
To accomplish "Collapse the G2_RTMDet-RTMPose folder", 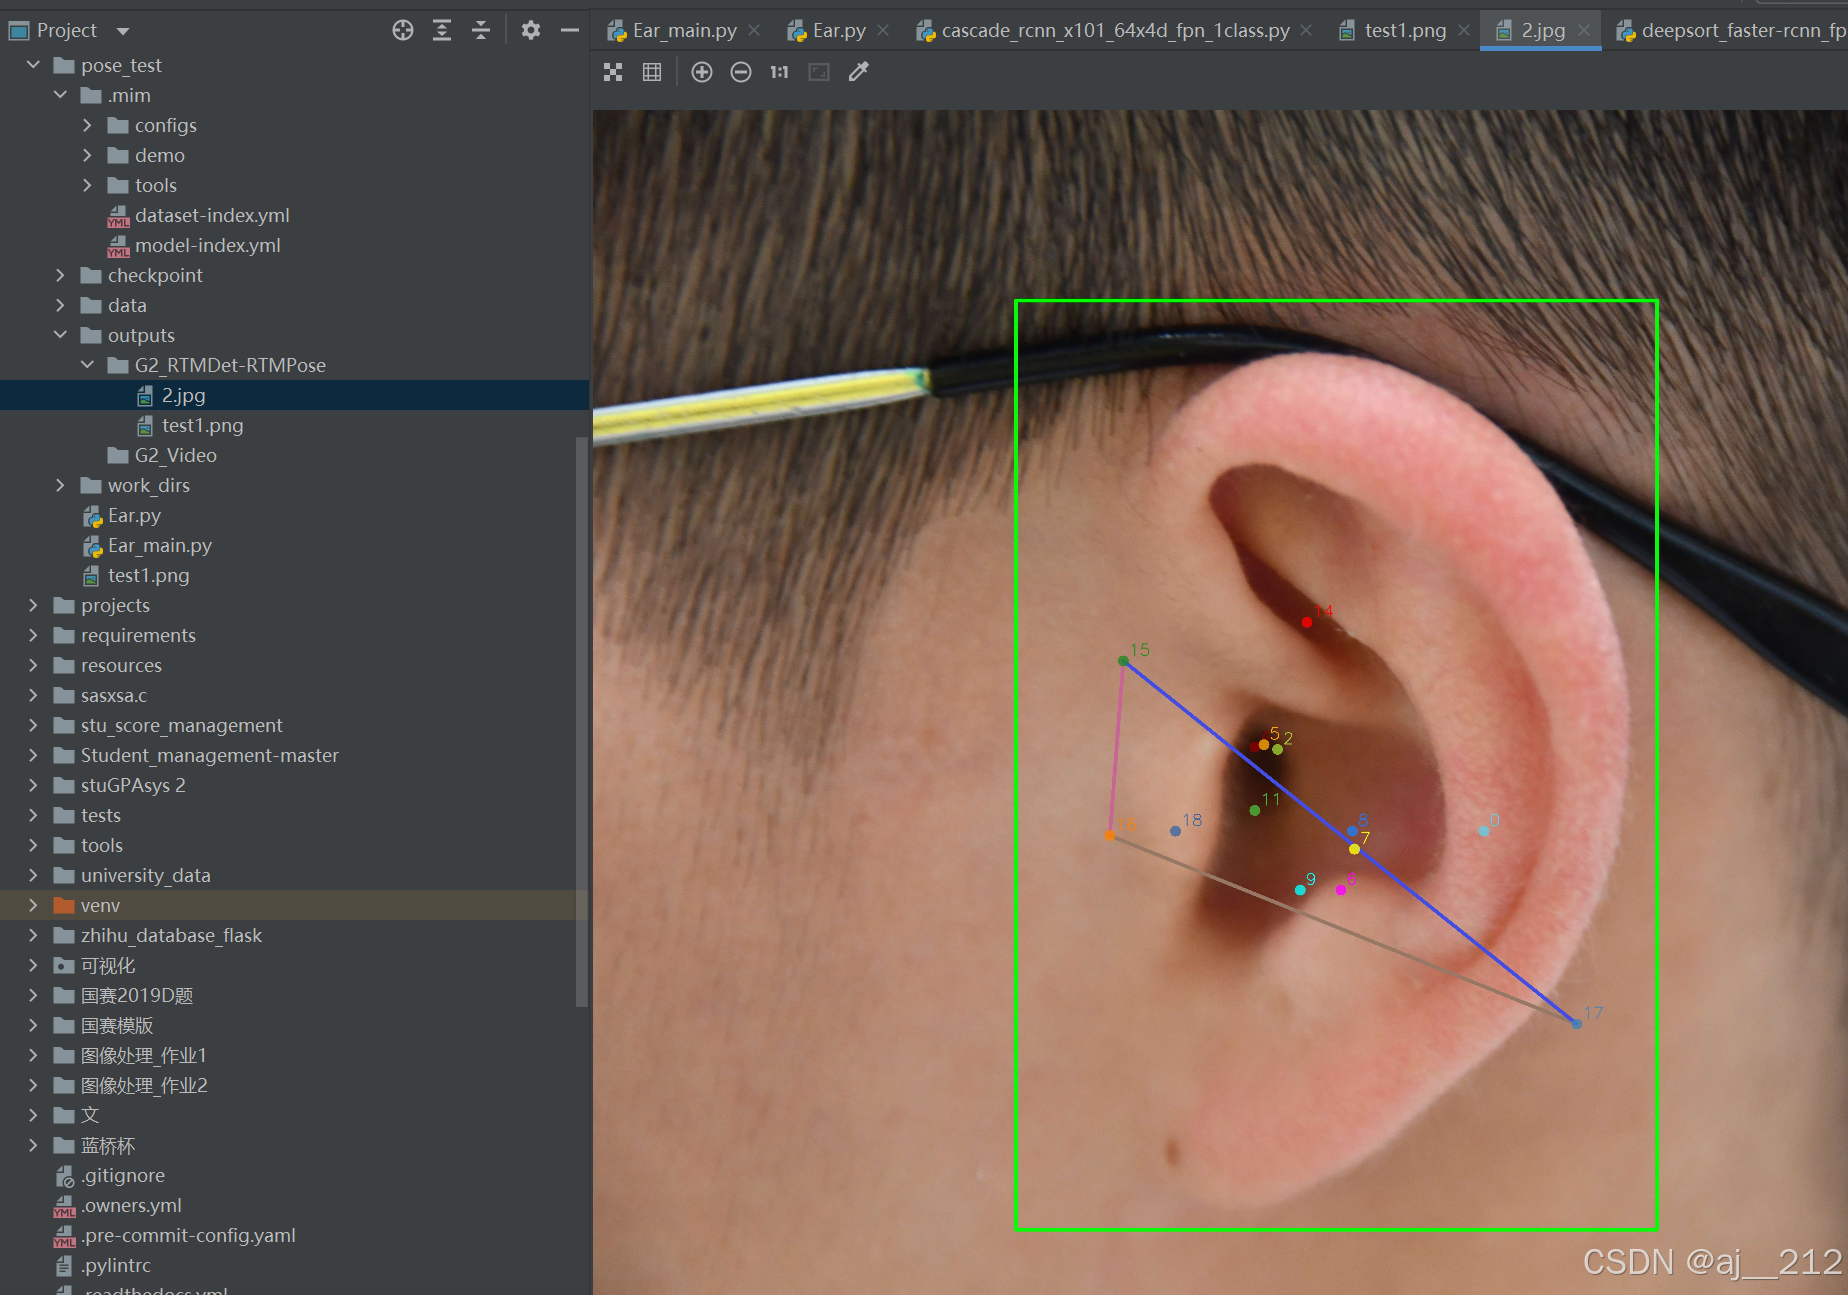I will coord(87,365).
